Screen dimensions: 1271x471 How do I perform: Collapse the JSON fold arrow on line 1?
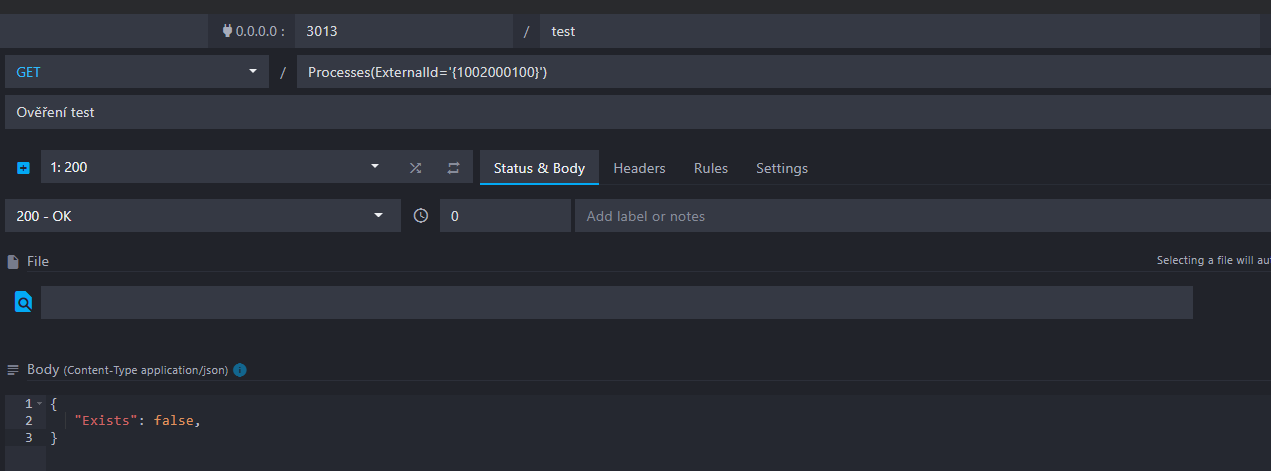tap(39, 403)
